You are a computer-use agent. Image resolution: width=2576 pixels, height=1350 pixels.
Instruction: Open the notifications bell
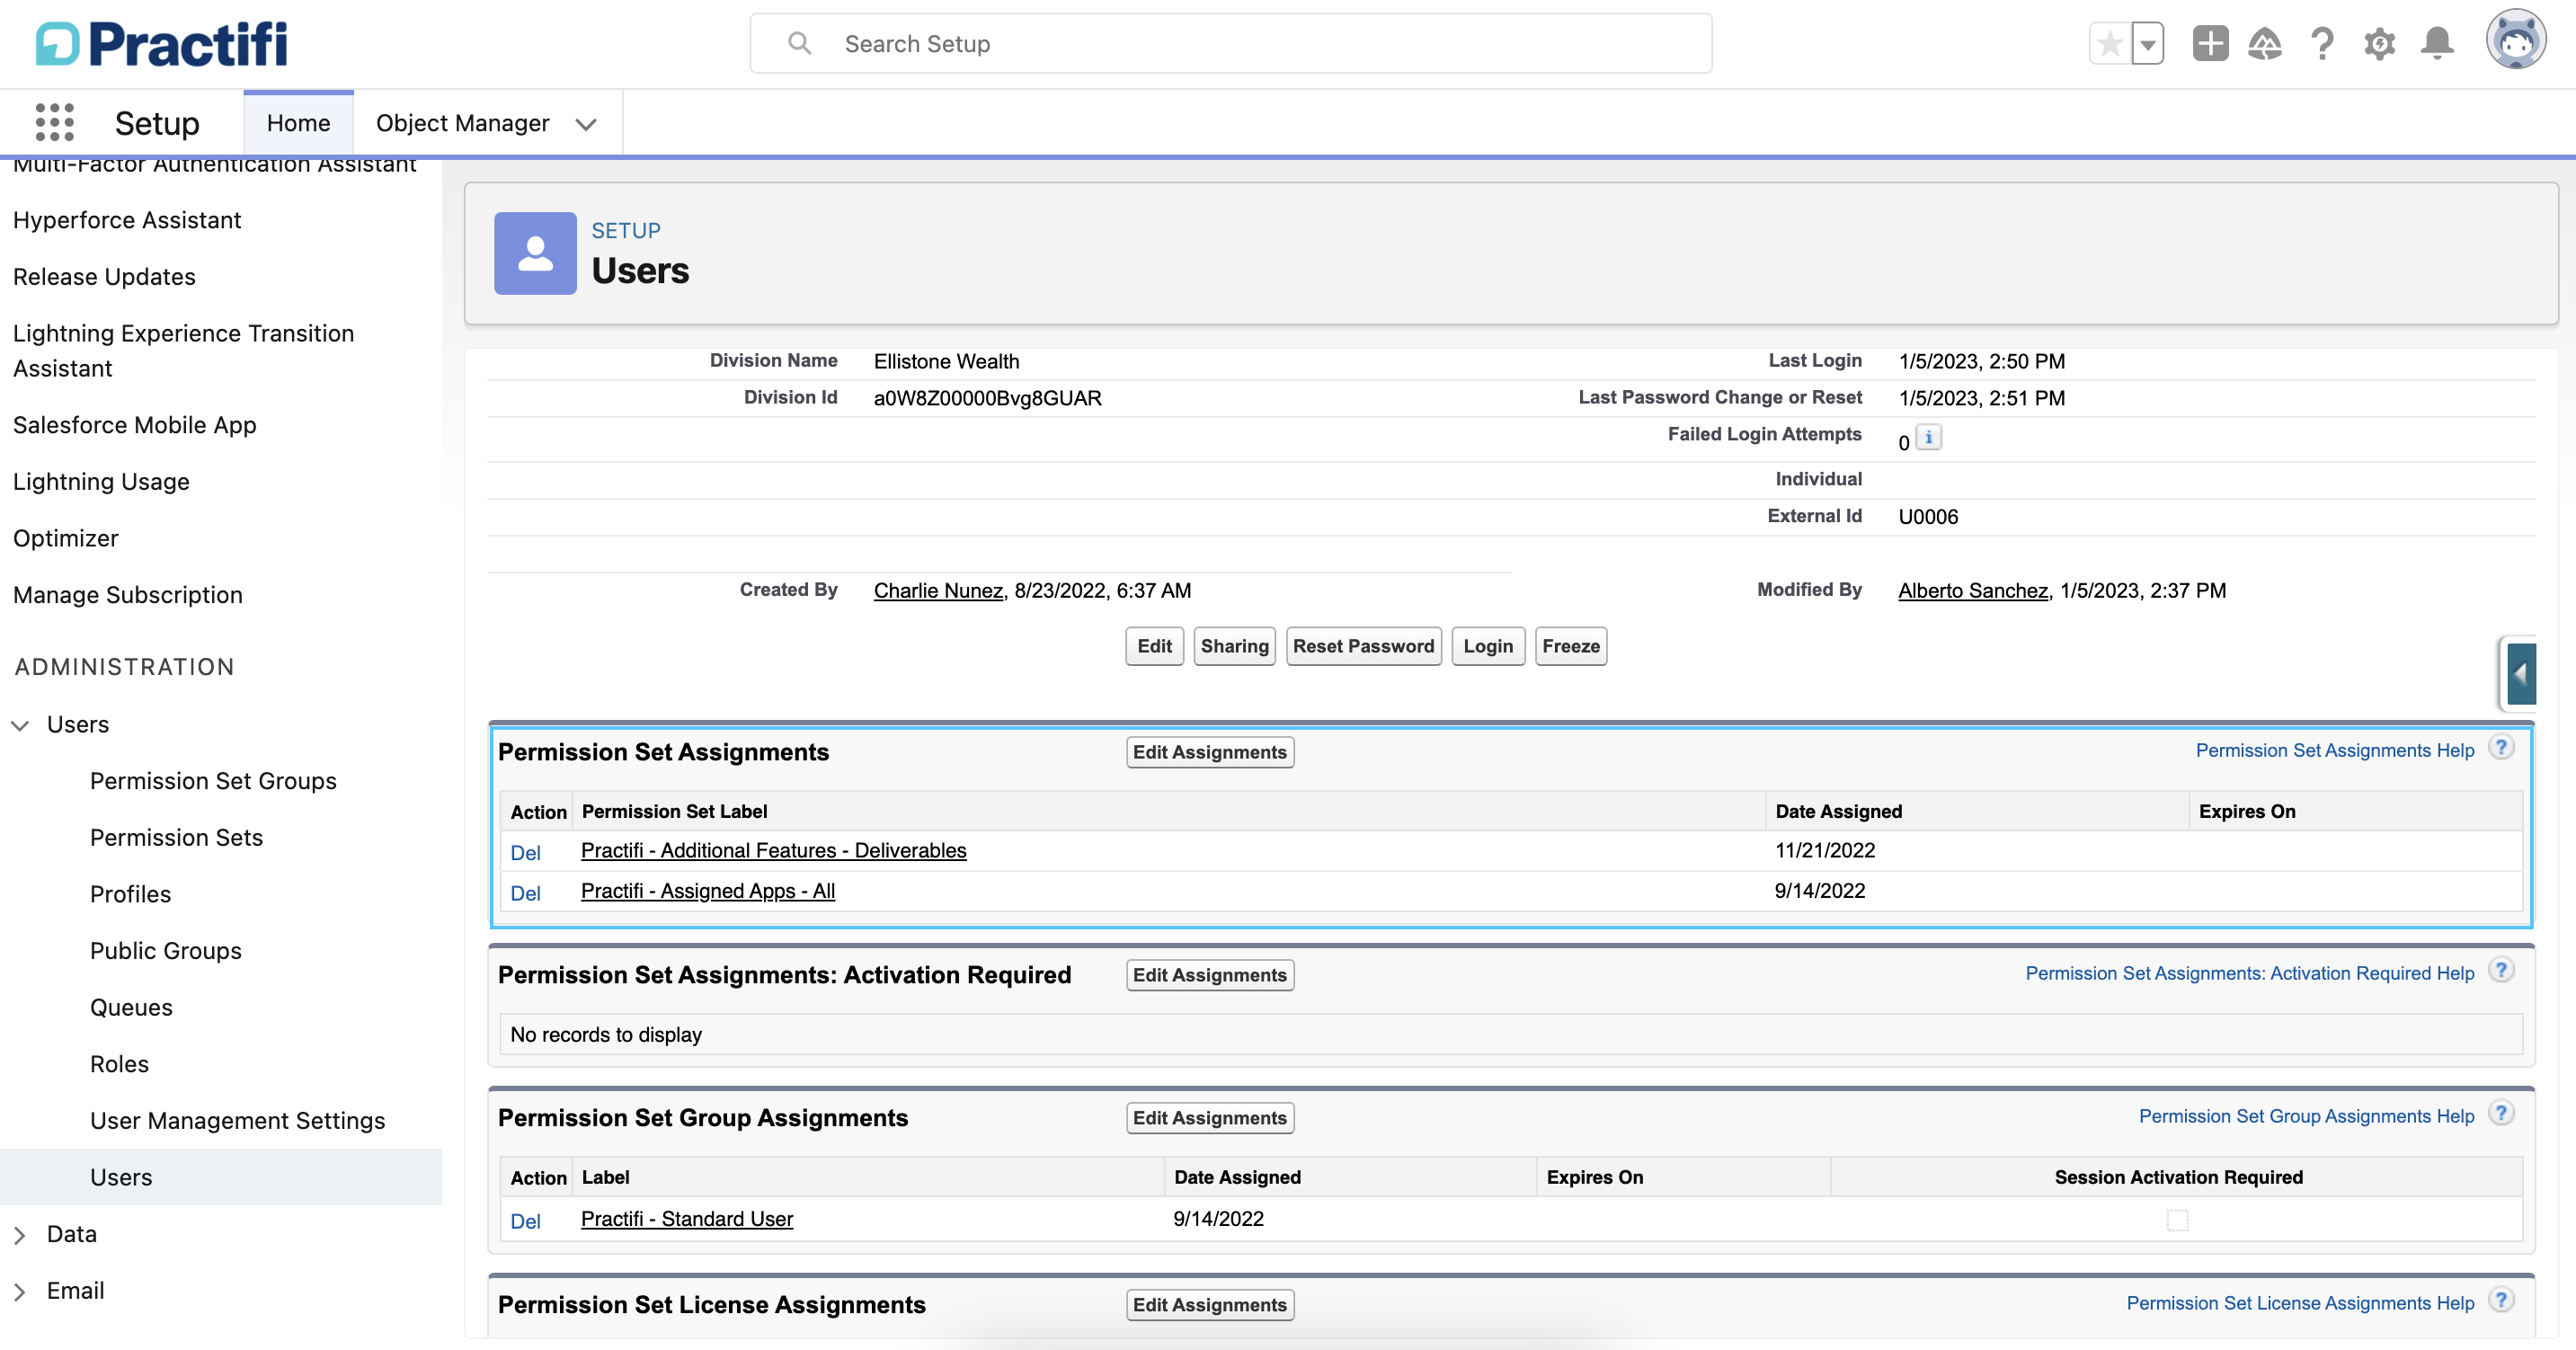2437,44
